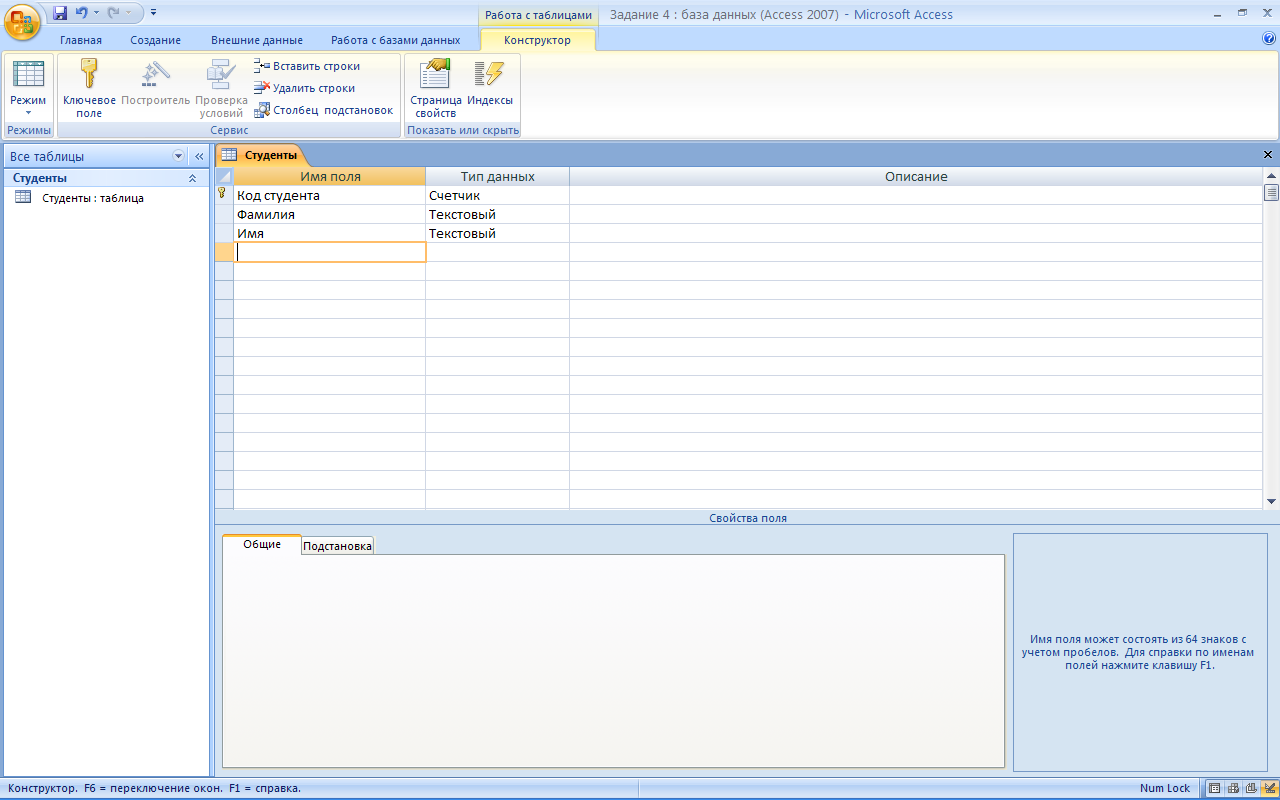
Task: Click the Имя поля column header
Action: click(330, 176)
